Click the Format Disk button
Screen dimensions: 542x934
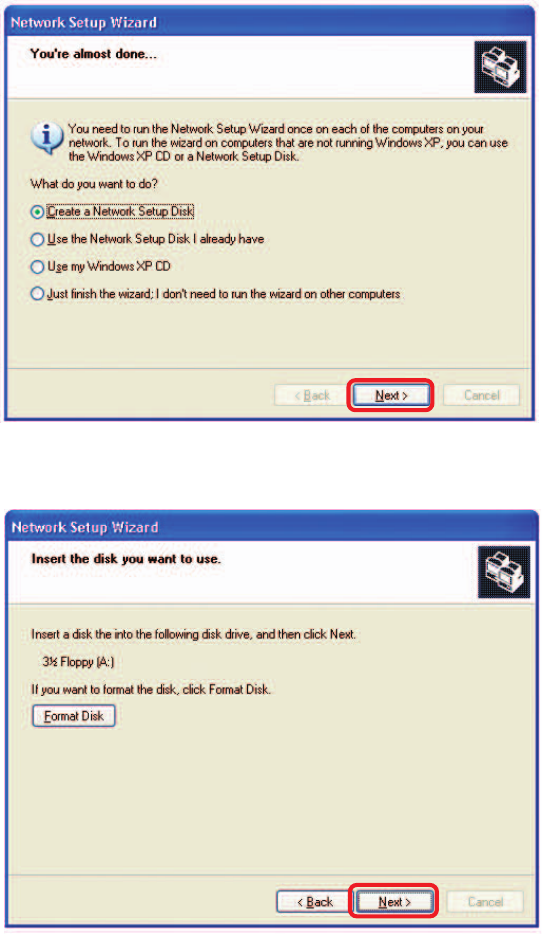[74, 716]
